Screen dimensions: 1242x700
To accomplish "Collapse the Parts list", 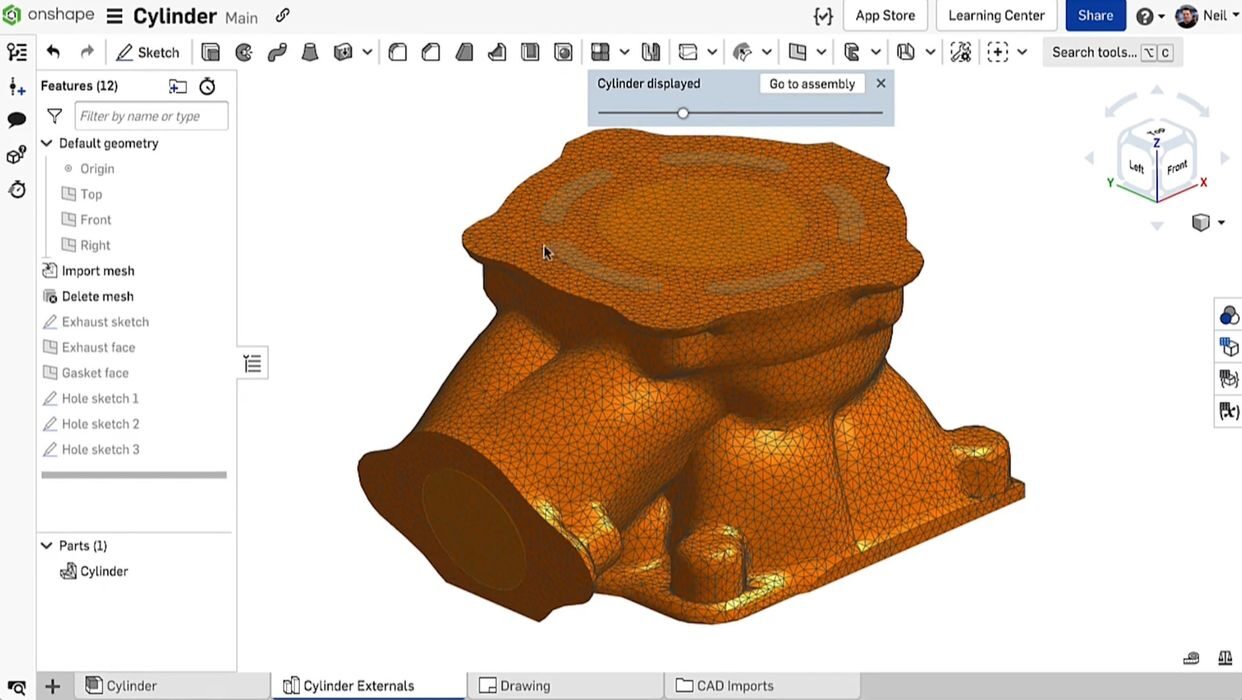I will click(46, 545).
